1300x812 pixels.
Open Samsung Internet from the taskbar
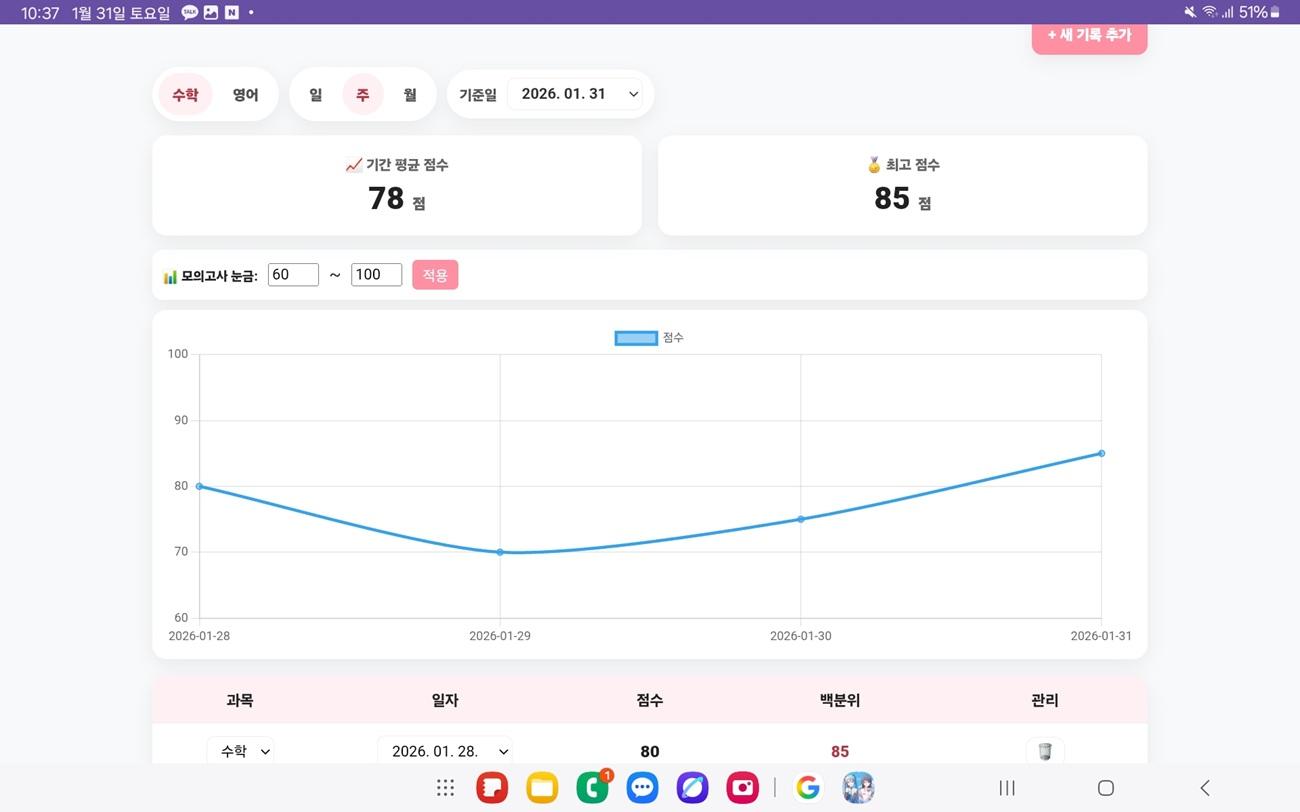(692, 788)
